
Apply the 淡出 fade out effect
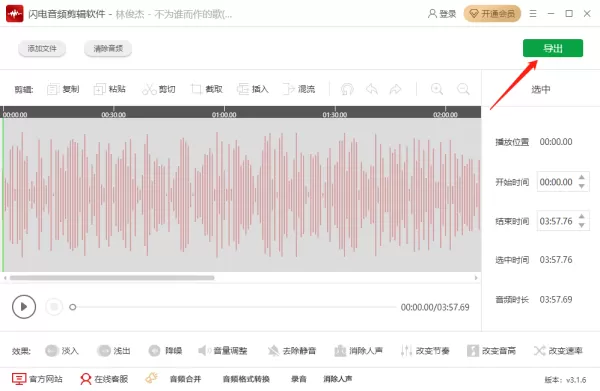click(x=114, y=350)
